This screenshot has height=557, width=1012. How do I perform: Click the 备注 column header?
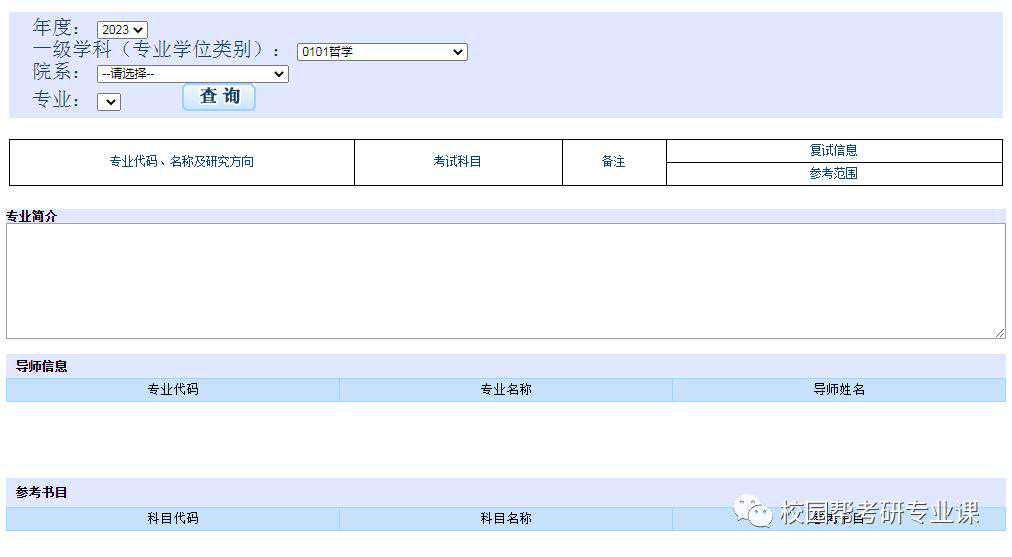(614, 162)
